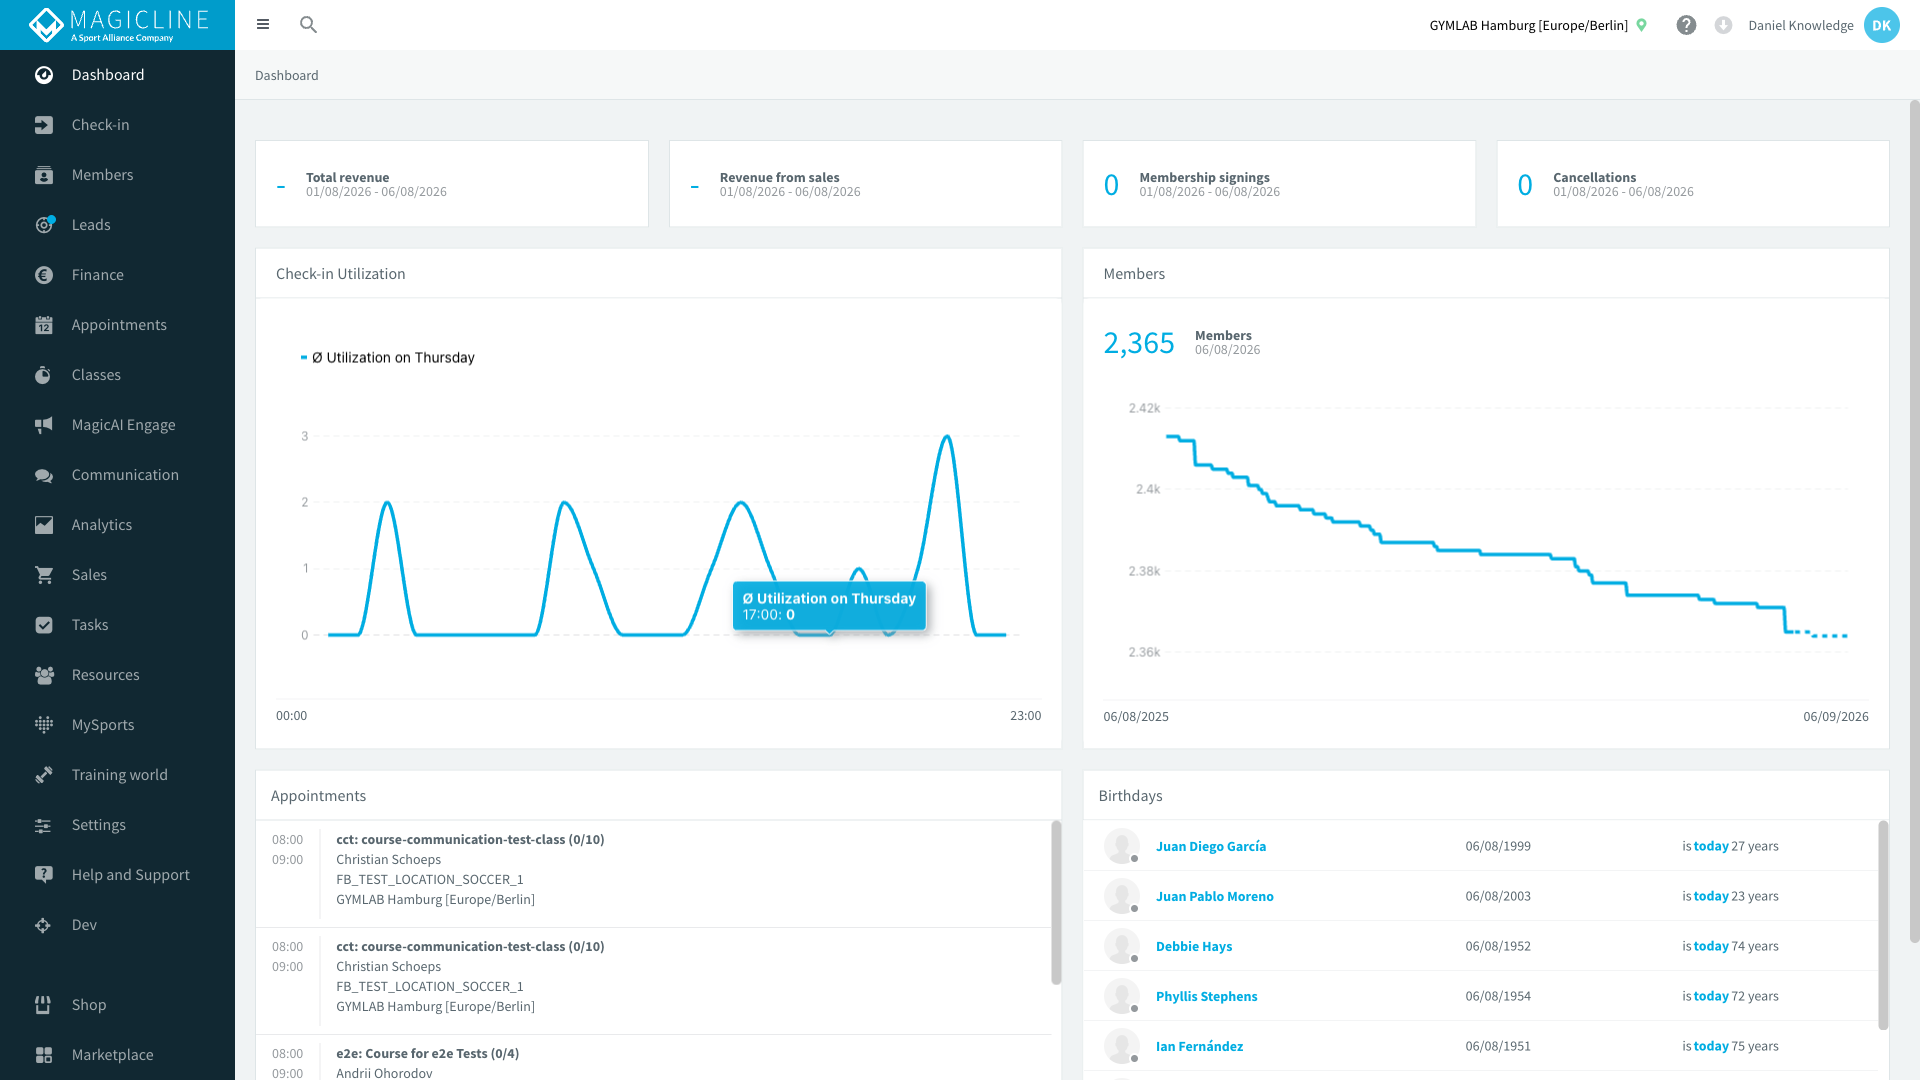Click the Revenue from sales card
1920x1080 pixels.
click(865, 184)
